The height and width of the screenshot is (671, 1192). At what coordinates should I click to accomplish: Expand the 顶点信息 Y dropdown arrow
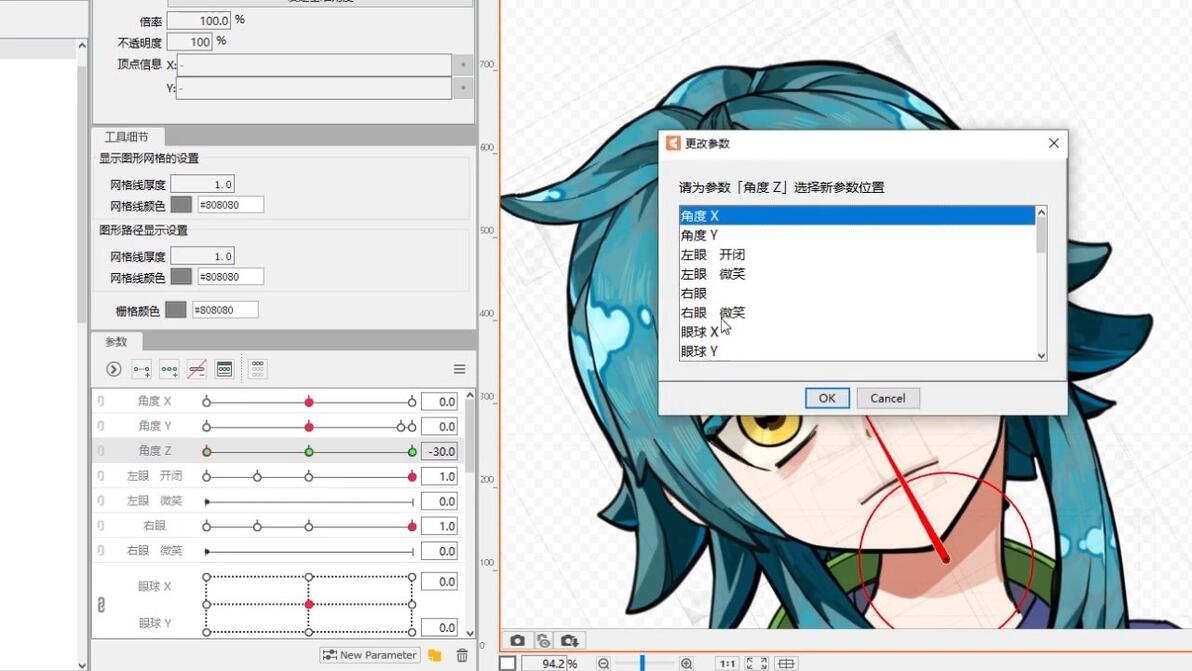click(462, 88)
